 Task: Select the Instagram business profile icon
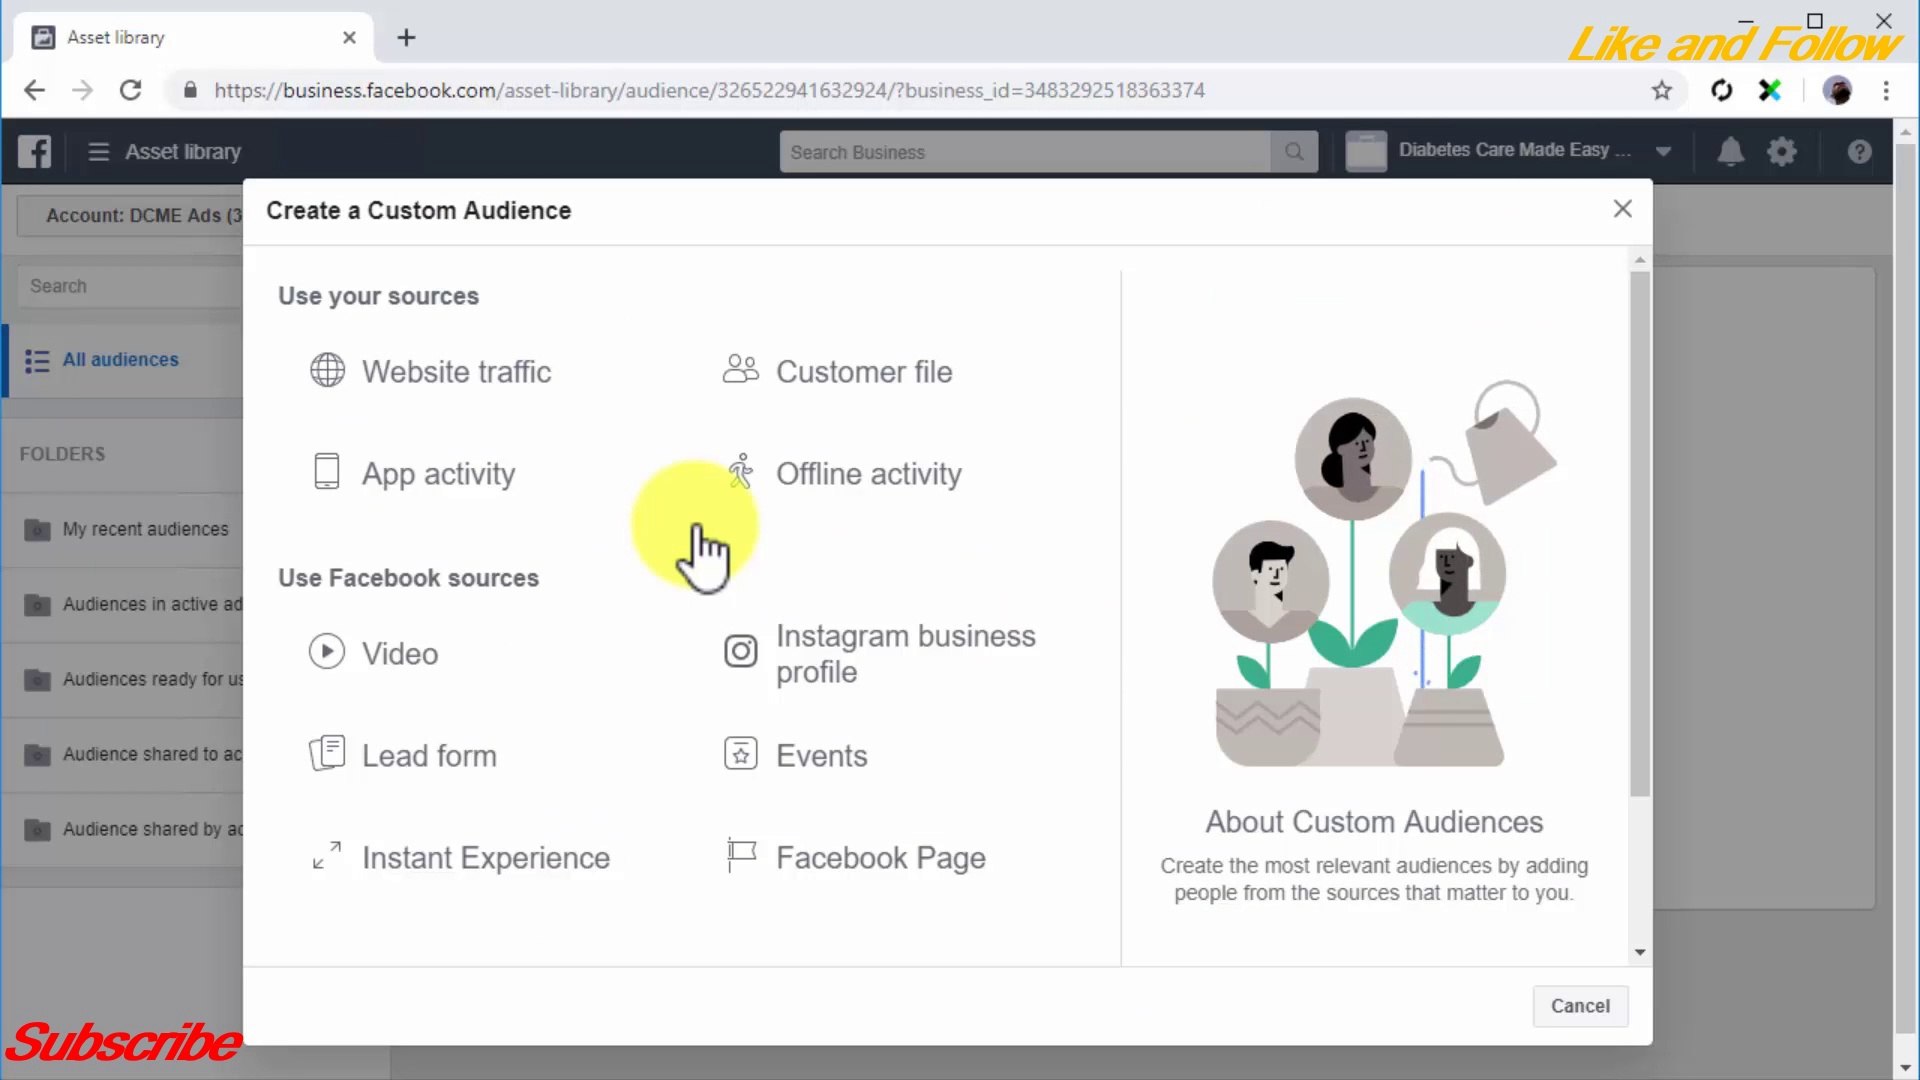point(740,652)
